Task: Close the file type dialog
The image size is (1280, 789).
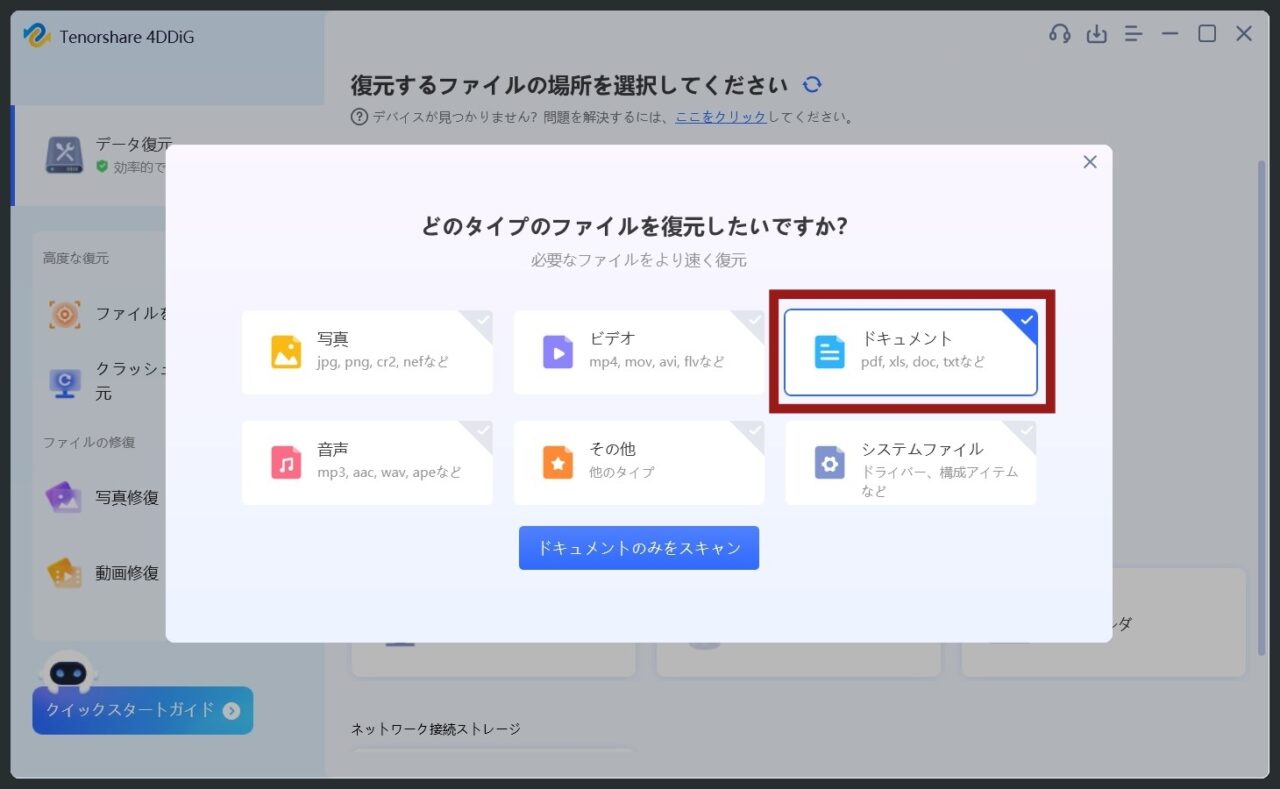Action: [1090, 162]
